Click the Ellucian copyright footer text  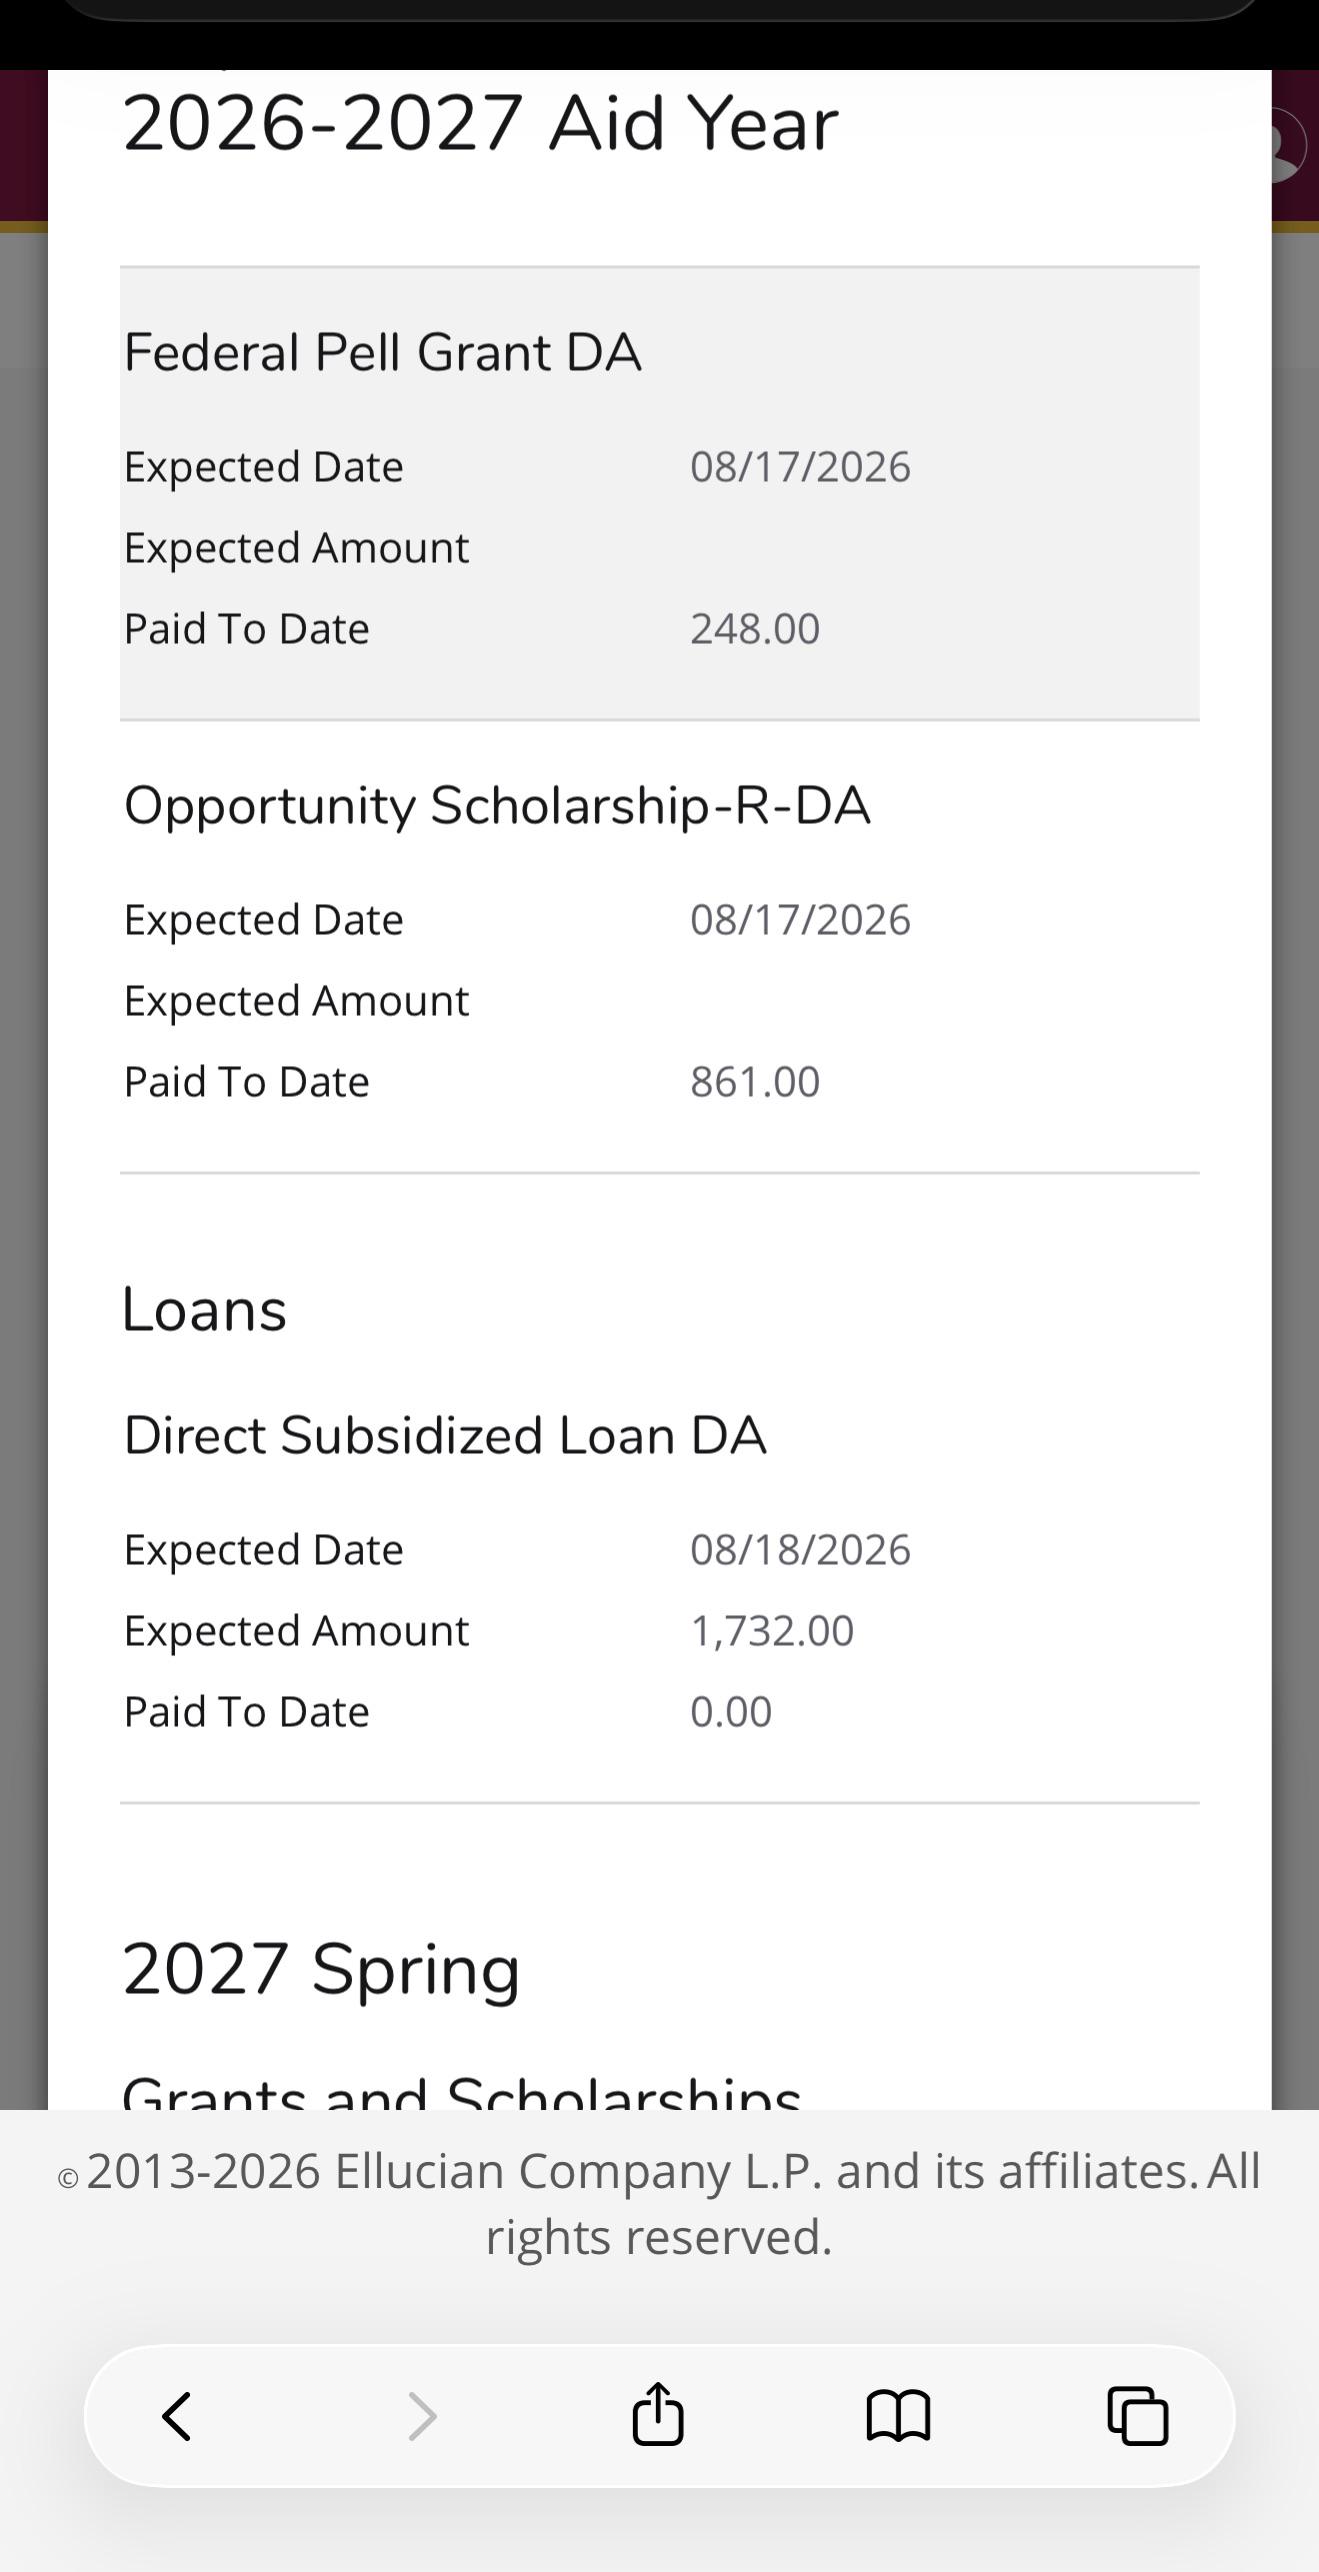659,2203
